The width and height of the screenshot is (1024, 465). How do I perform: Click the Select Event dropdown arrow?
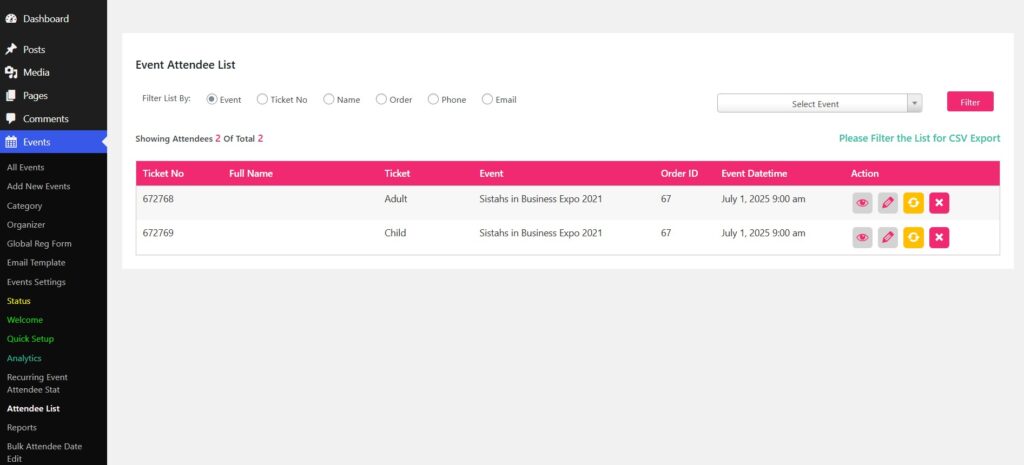tap(914, 104)
